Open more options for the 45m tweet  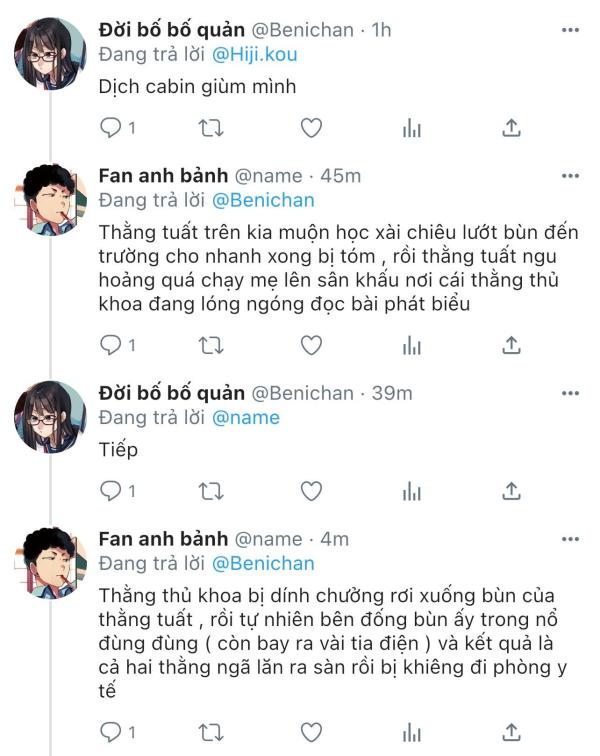[570, 176]
